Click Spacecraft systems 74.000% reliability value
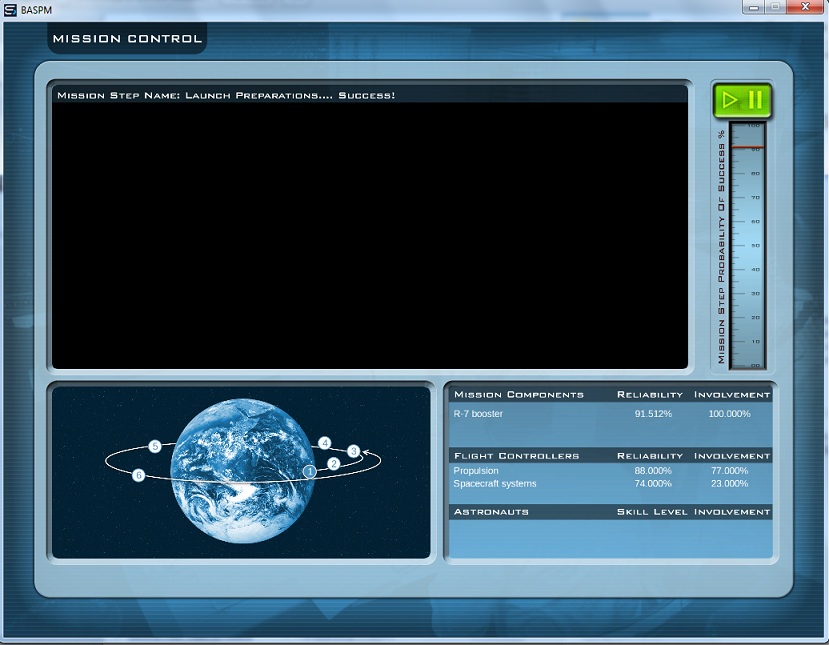Image resolution: width=829 pixels, height=645 pixels. coord(653,484)
